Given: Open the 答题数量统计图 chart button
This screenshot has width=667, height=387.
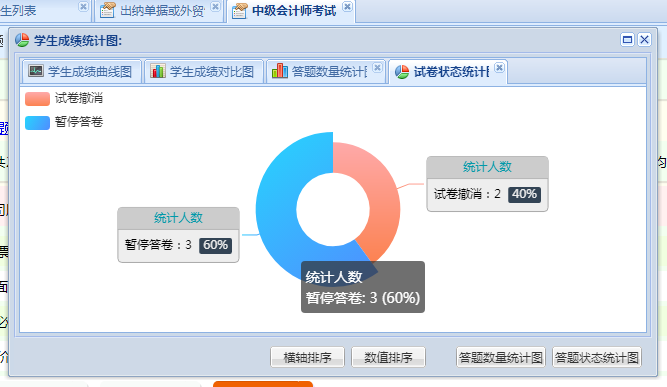Looking at the screenshot, I should tap(501, 357).
